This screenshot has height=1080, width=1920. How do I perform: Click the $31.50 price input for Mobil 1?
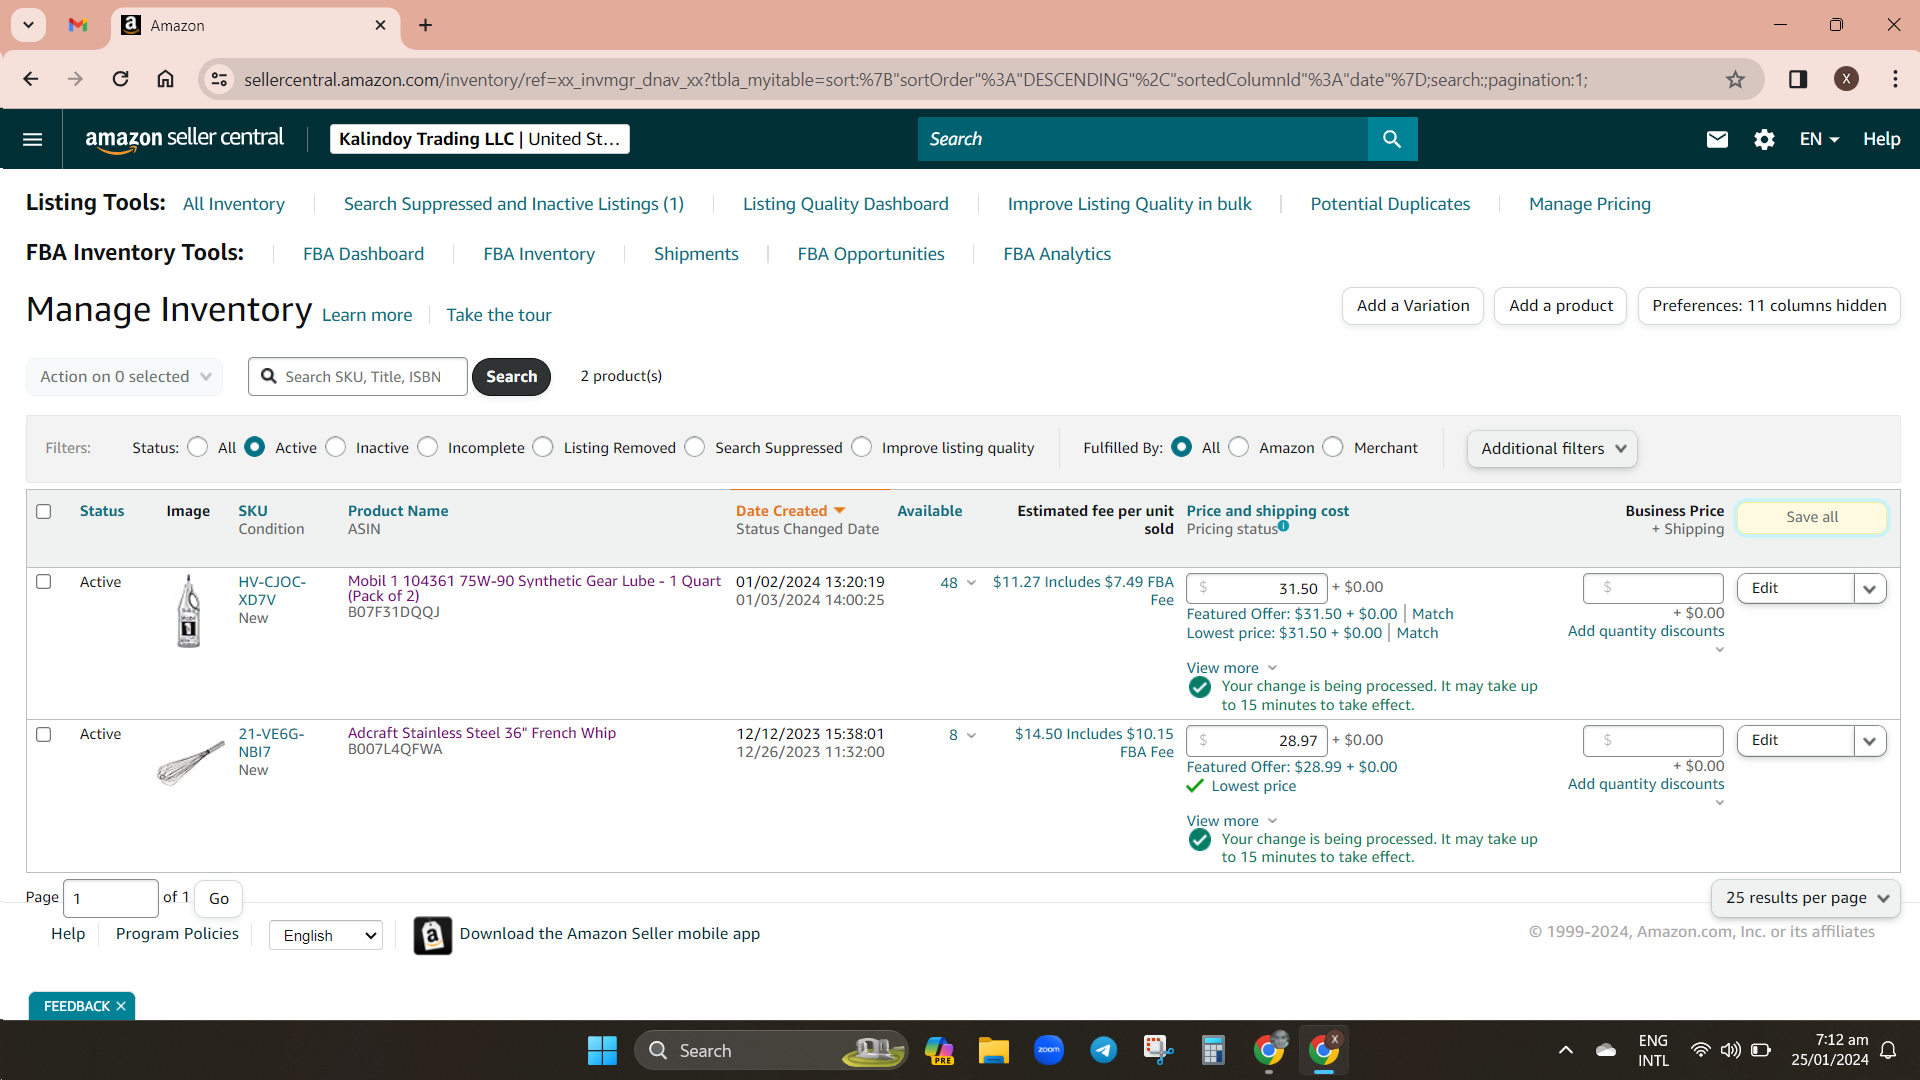1257,589
